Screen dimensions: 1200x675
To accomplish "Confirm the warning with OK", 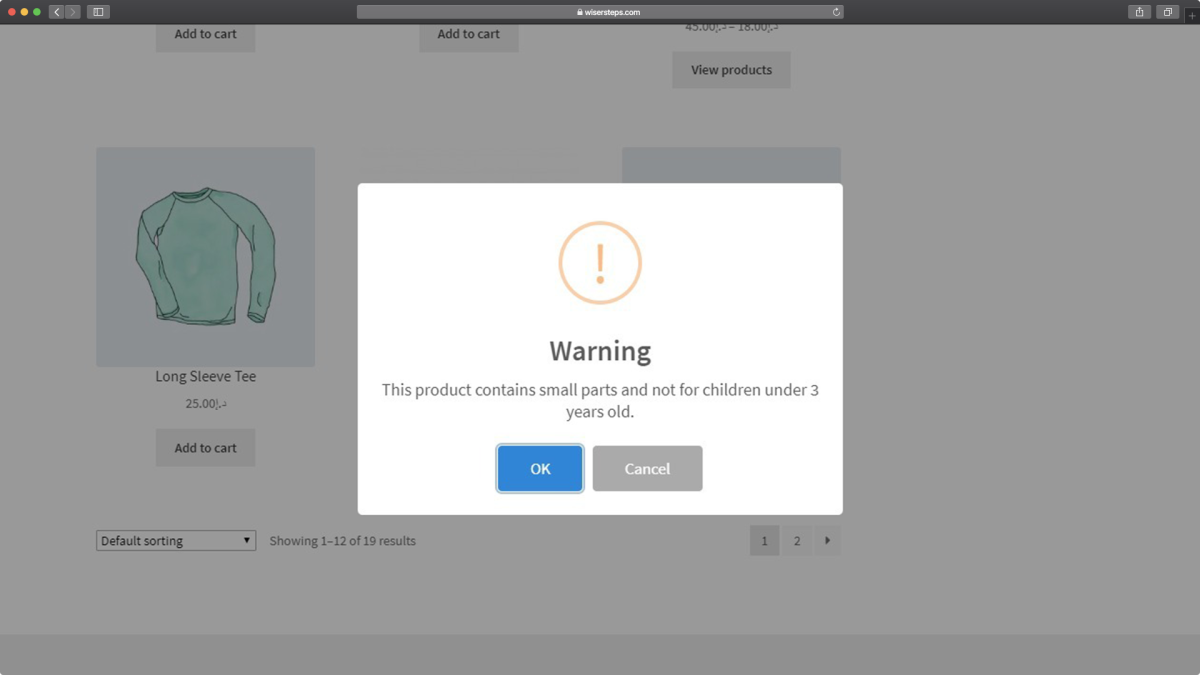I will click(540, 468).
